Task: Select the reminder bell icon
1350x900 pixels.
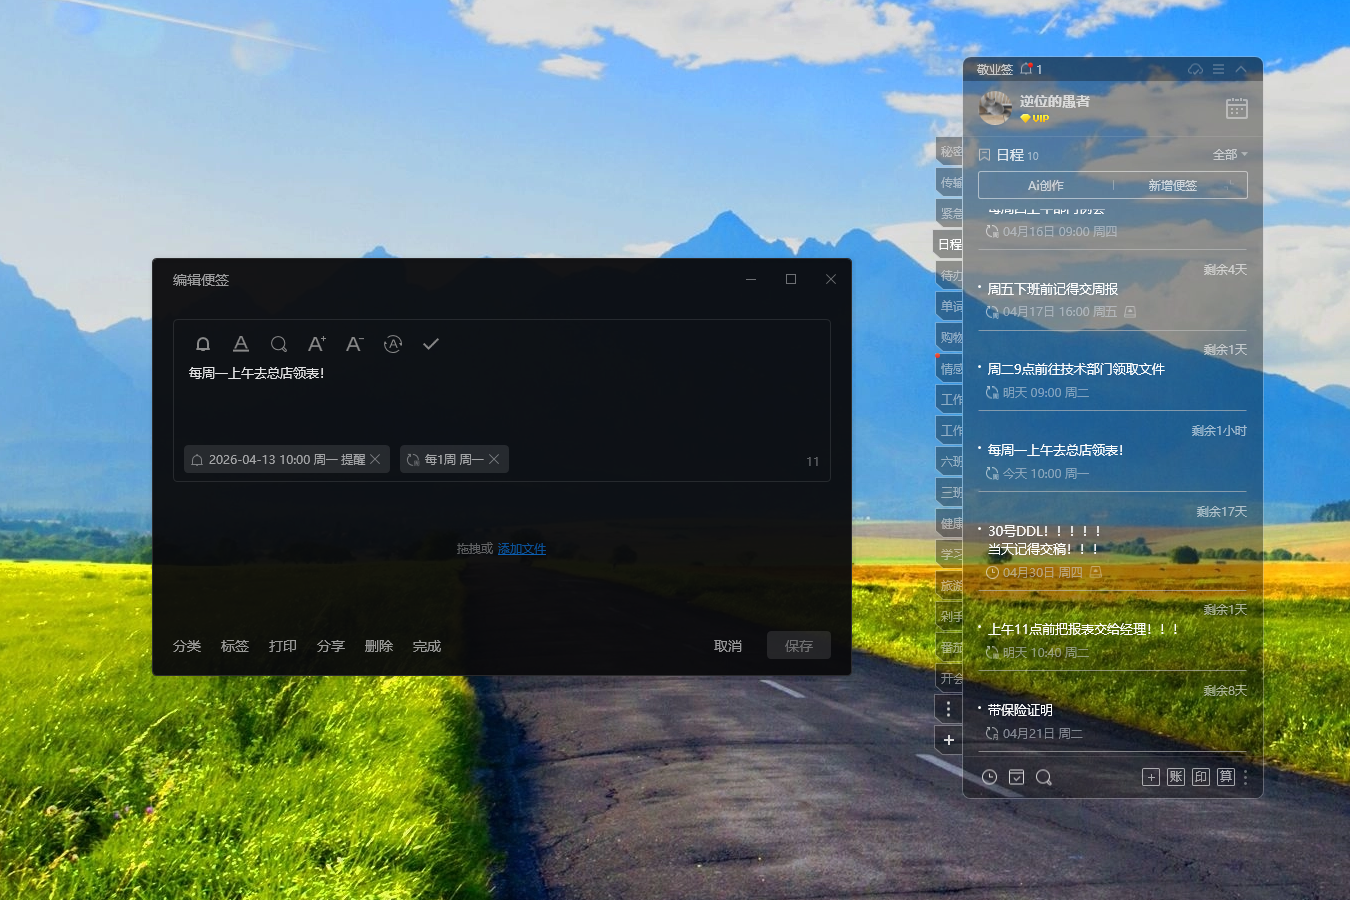Action: [x=203, y=343]
